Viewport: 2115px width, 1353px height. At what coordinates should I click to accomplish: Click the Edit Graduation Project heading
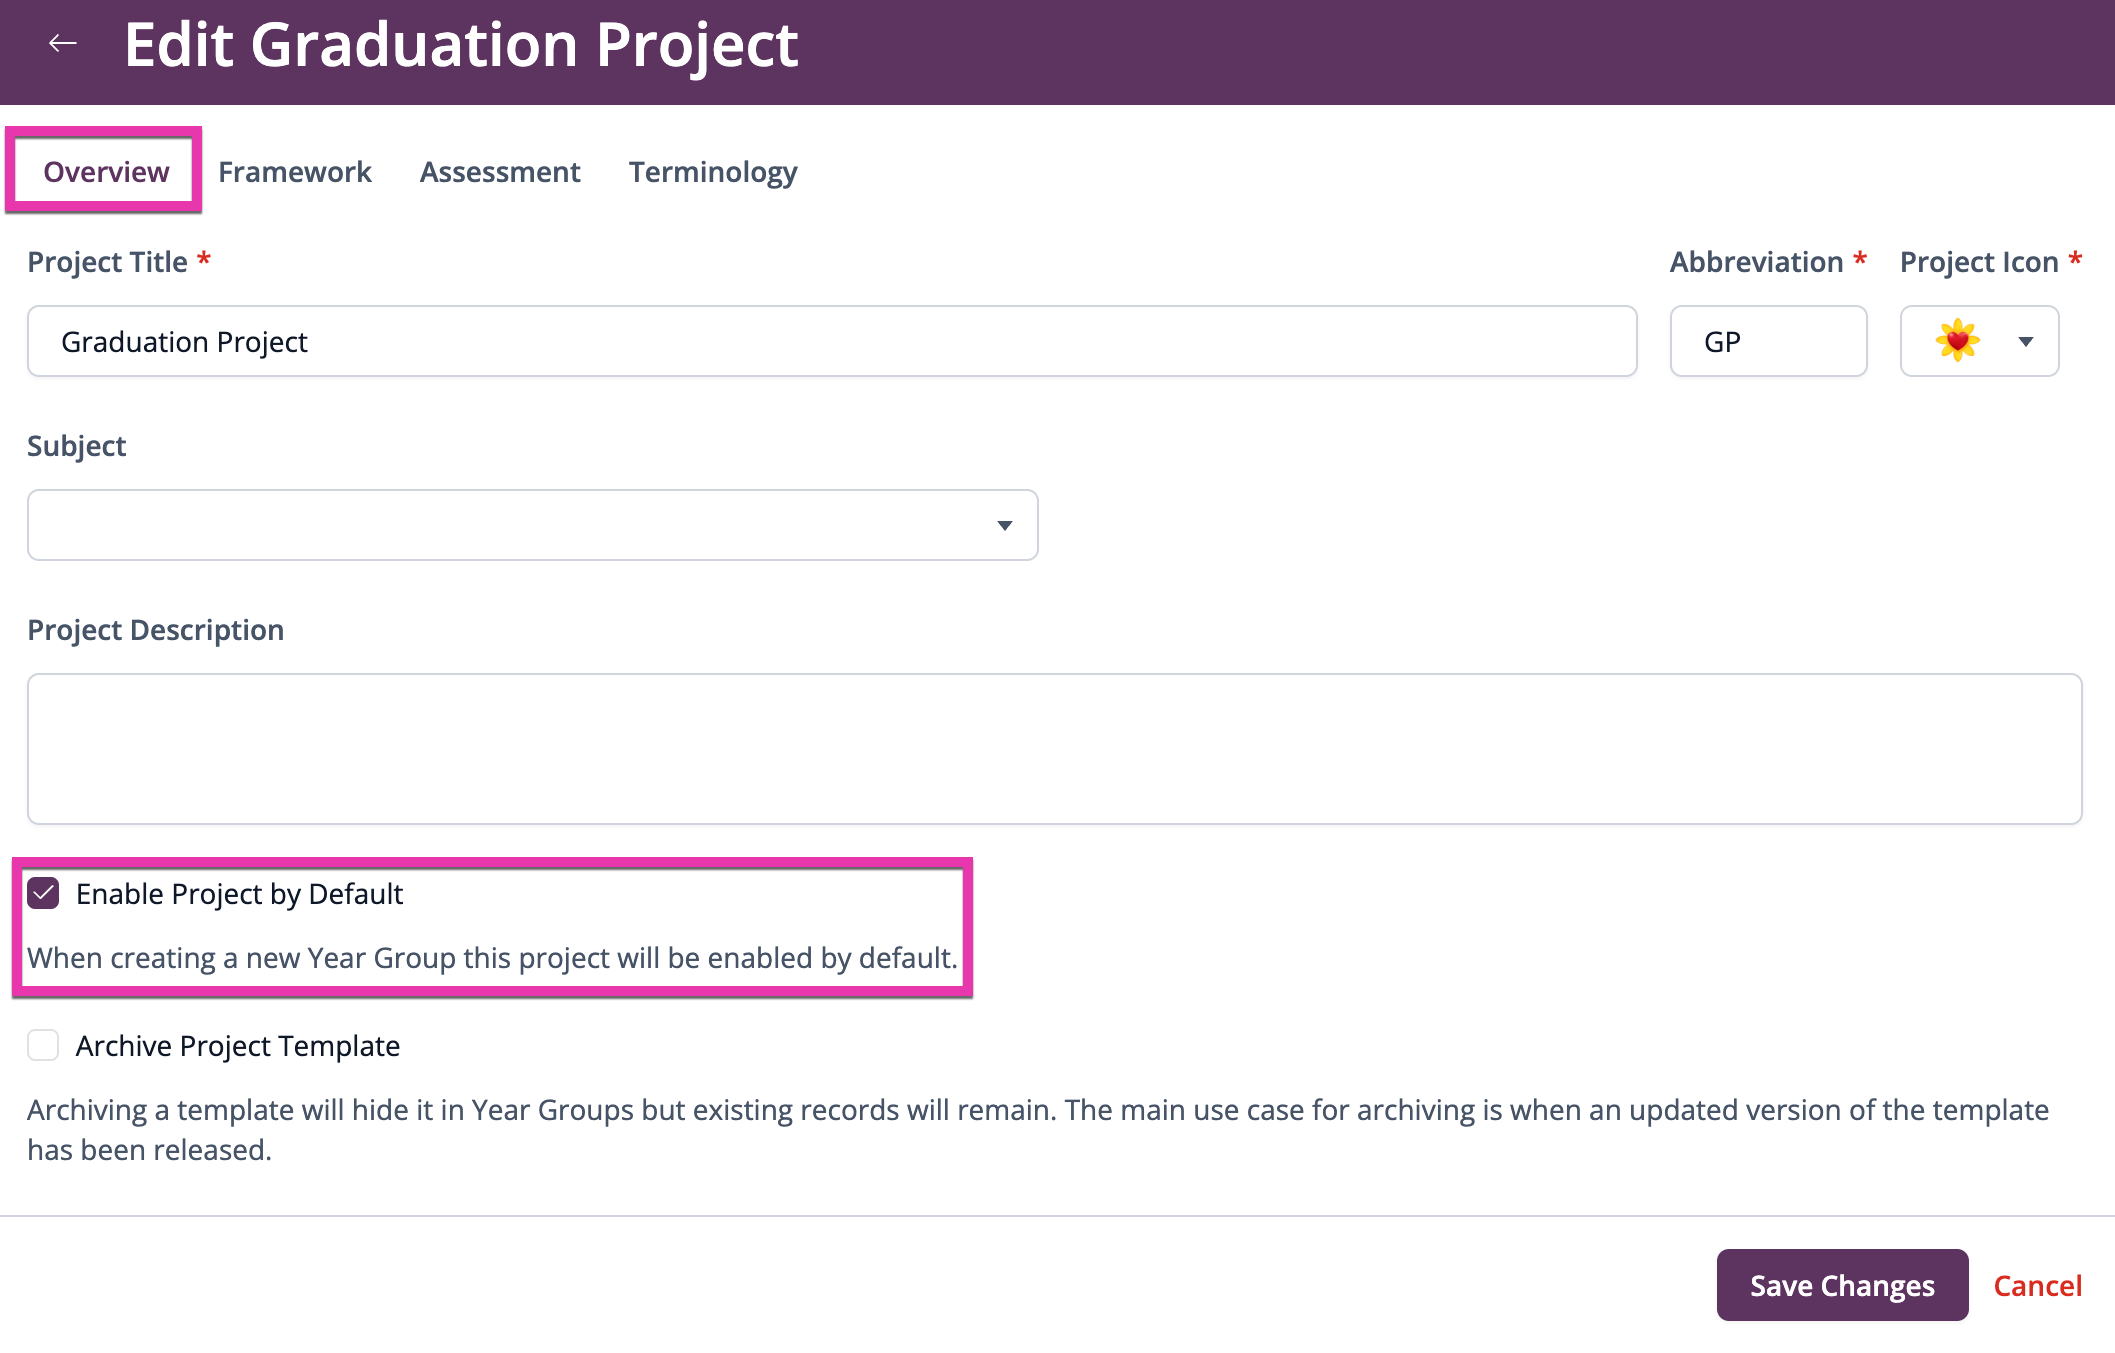pyautogui.click(x=461, y=45)
